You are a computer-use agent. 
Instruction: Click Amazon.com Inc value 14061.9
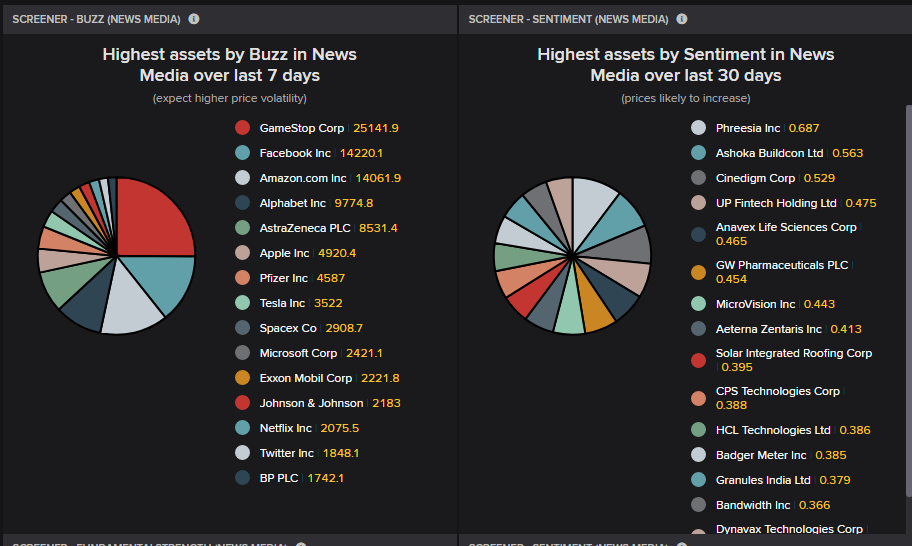378,178
